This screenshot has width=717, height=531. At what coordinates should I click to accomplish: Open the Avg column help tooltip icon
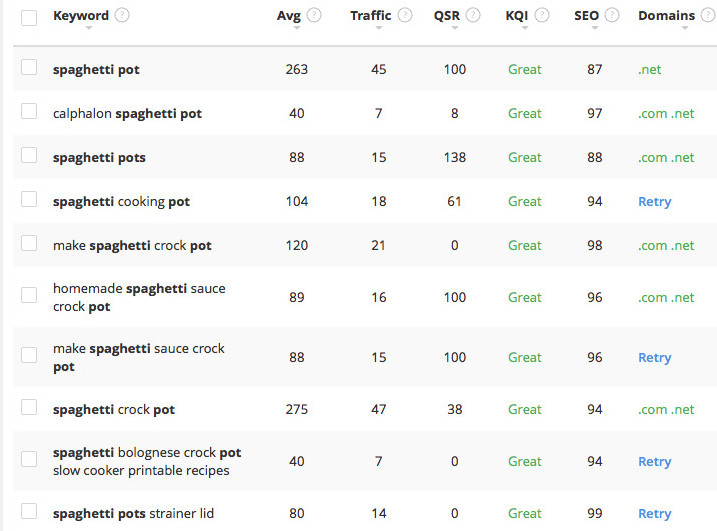(314, 15)
